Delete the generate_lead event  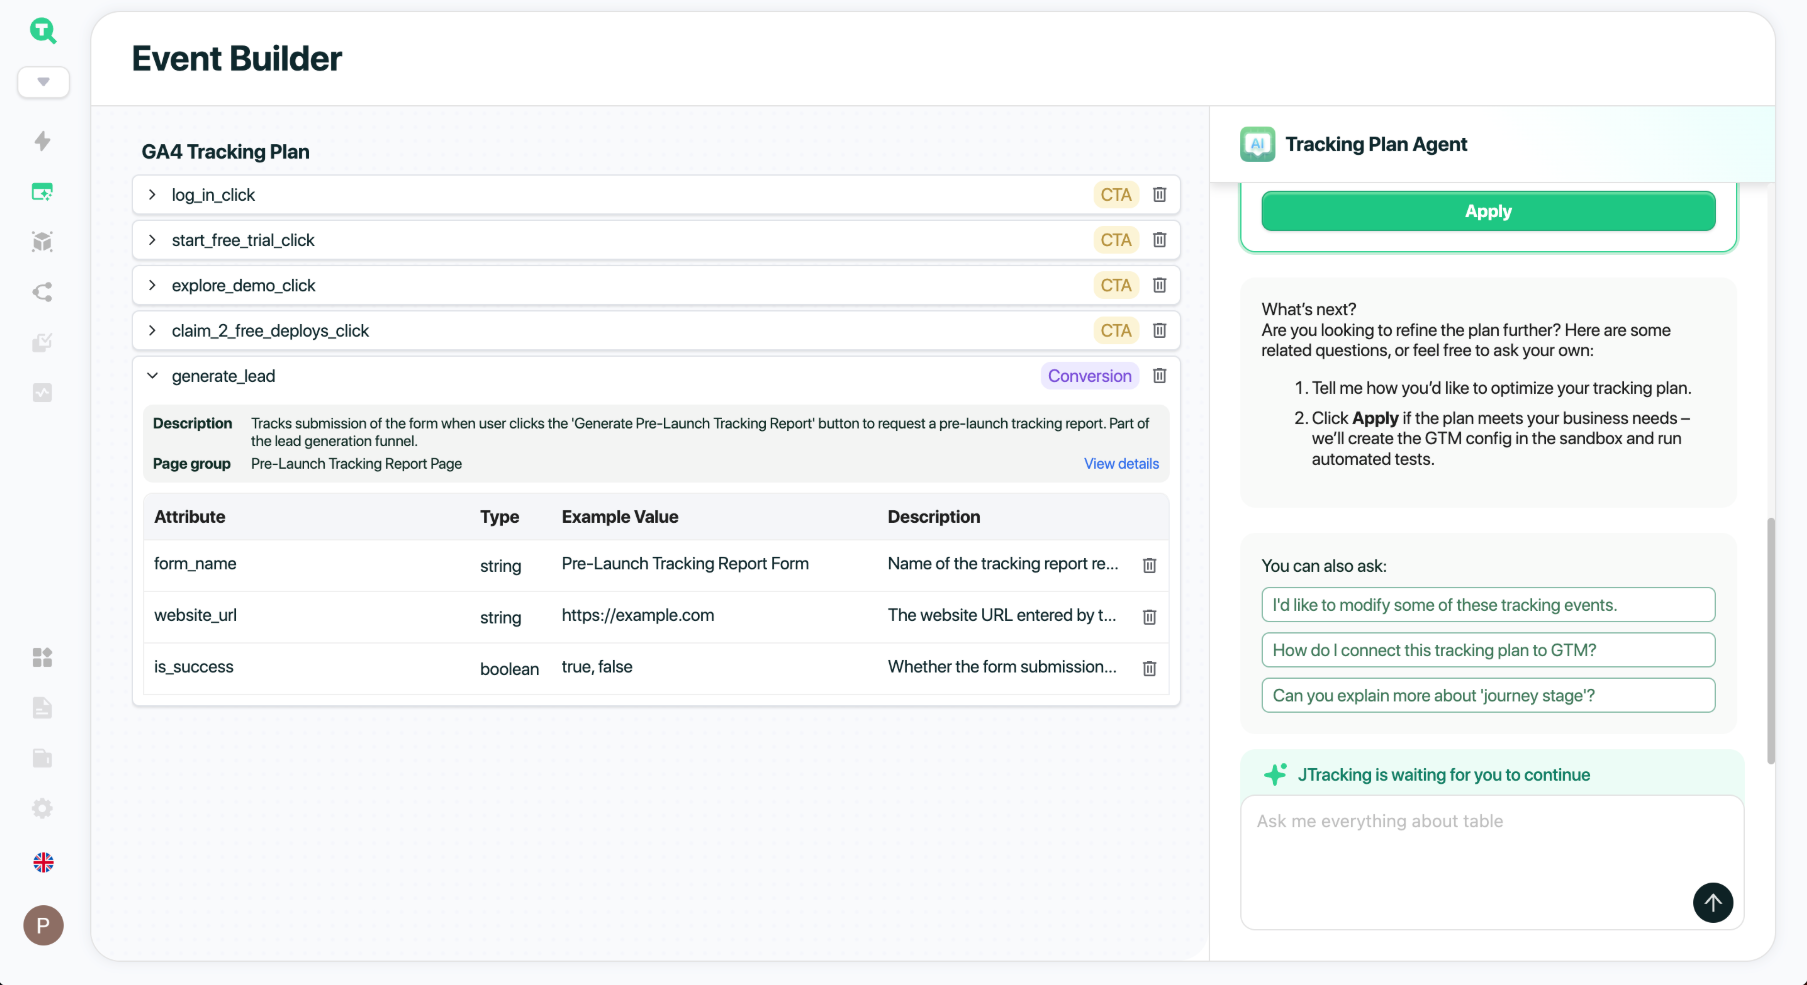pos(1159,376)
